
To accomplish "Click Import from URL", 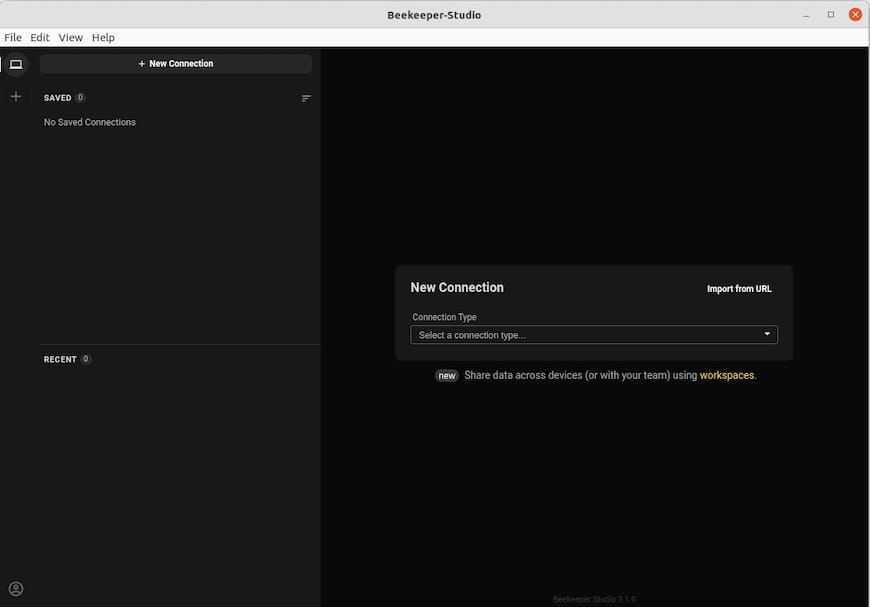I will point(739,289).
